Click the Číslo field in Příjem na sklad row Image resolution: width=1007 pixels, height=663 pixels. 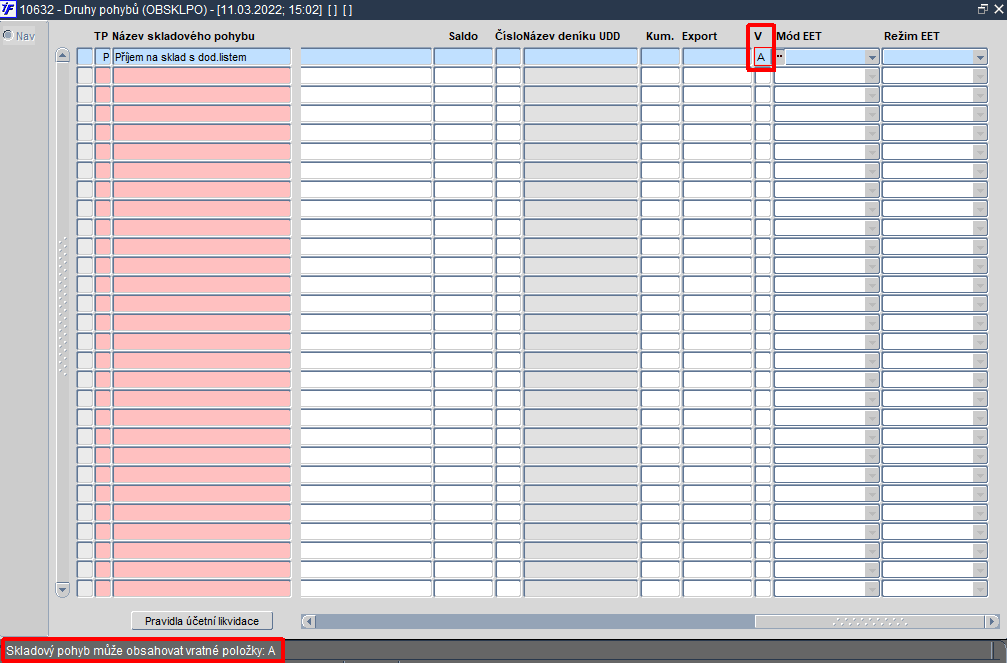pos(508,57)
